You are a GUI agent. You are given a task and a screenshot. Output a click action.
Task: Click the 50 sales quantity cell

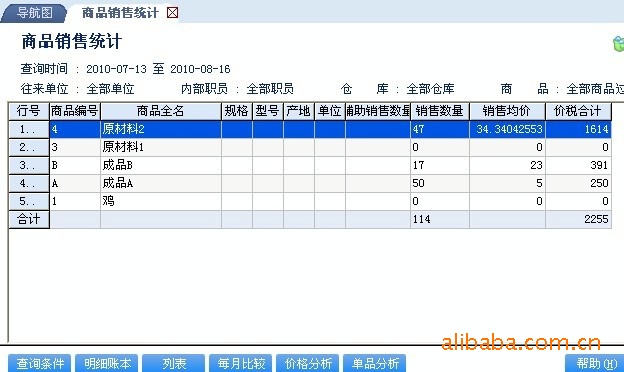pos(440,183)
